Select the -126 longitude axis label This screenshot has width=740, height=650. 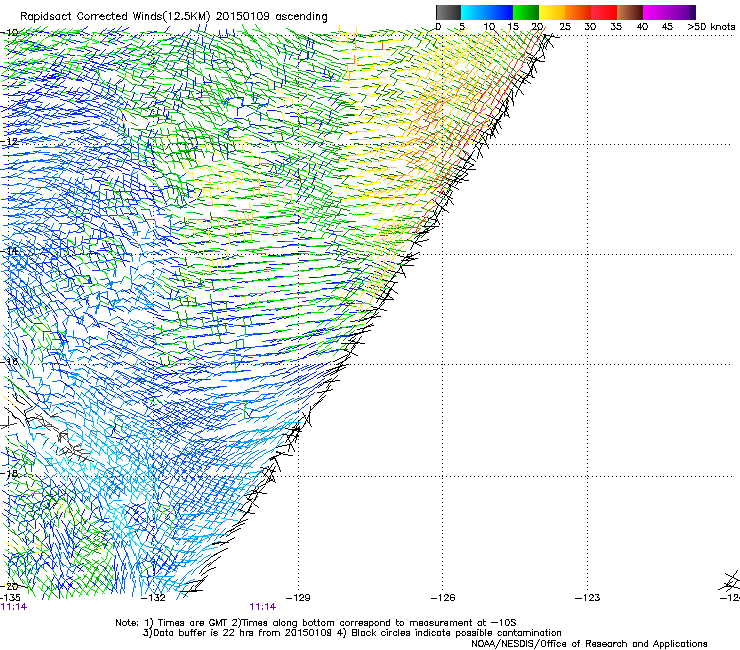[443, 598]
